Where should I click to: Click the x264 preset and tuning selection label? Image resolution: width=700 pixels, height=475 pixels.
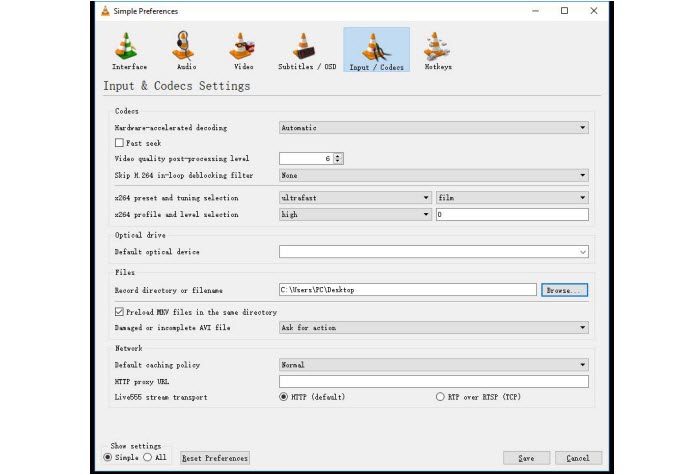pyautogui.click(x=176, y=198)
